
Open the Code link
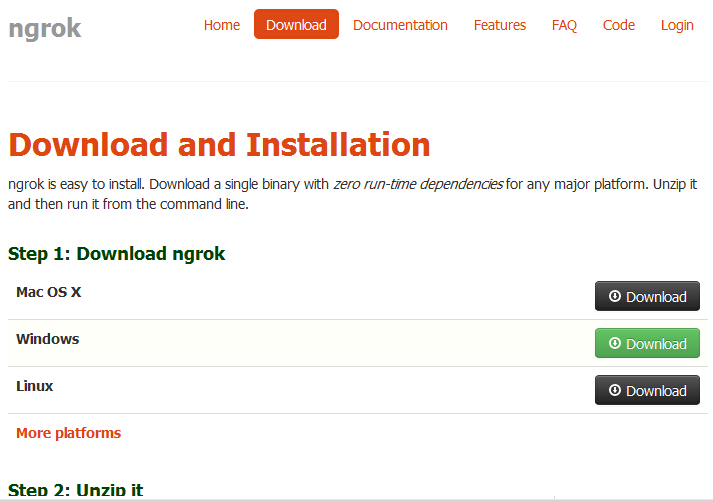[618, 25]
